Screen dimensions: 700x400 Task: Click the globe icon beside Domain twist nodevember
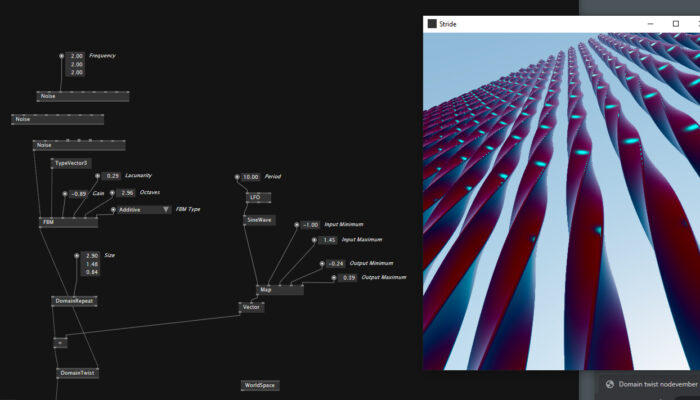tap(608, 384)
